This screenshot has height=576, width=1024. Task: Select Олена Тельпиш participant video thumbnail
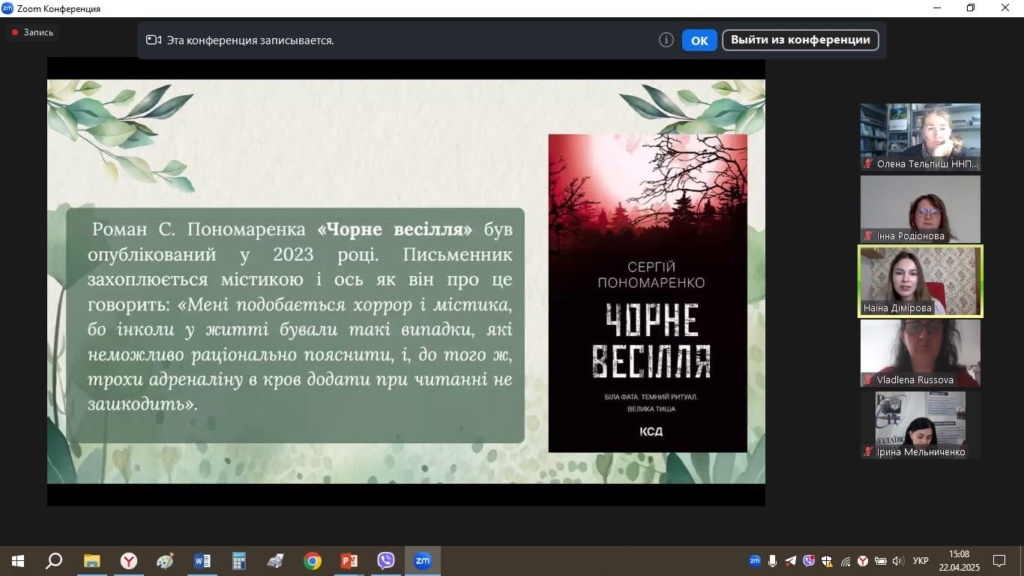(920, 136)
